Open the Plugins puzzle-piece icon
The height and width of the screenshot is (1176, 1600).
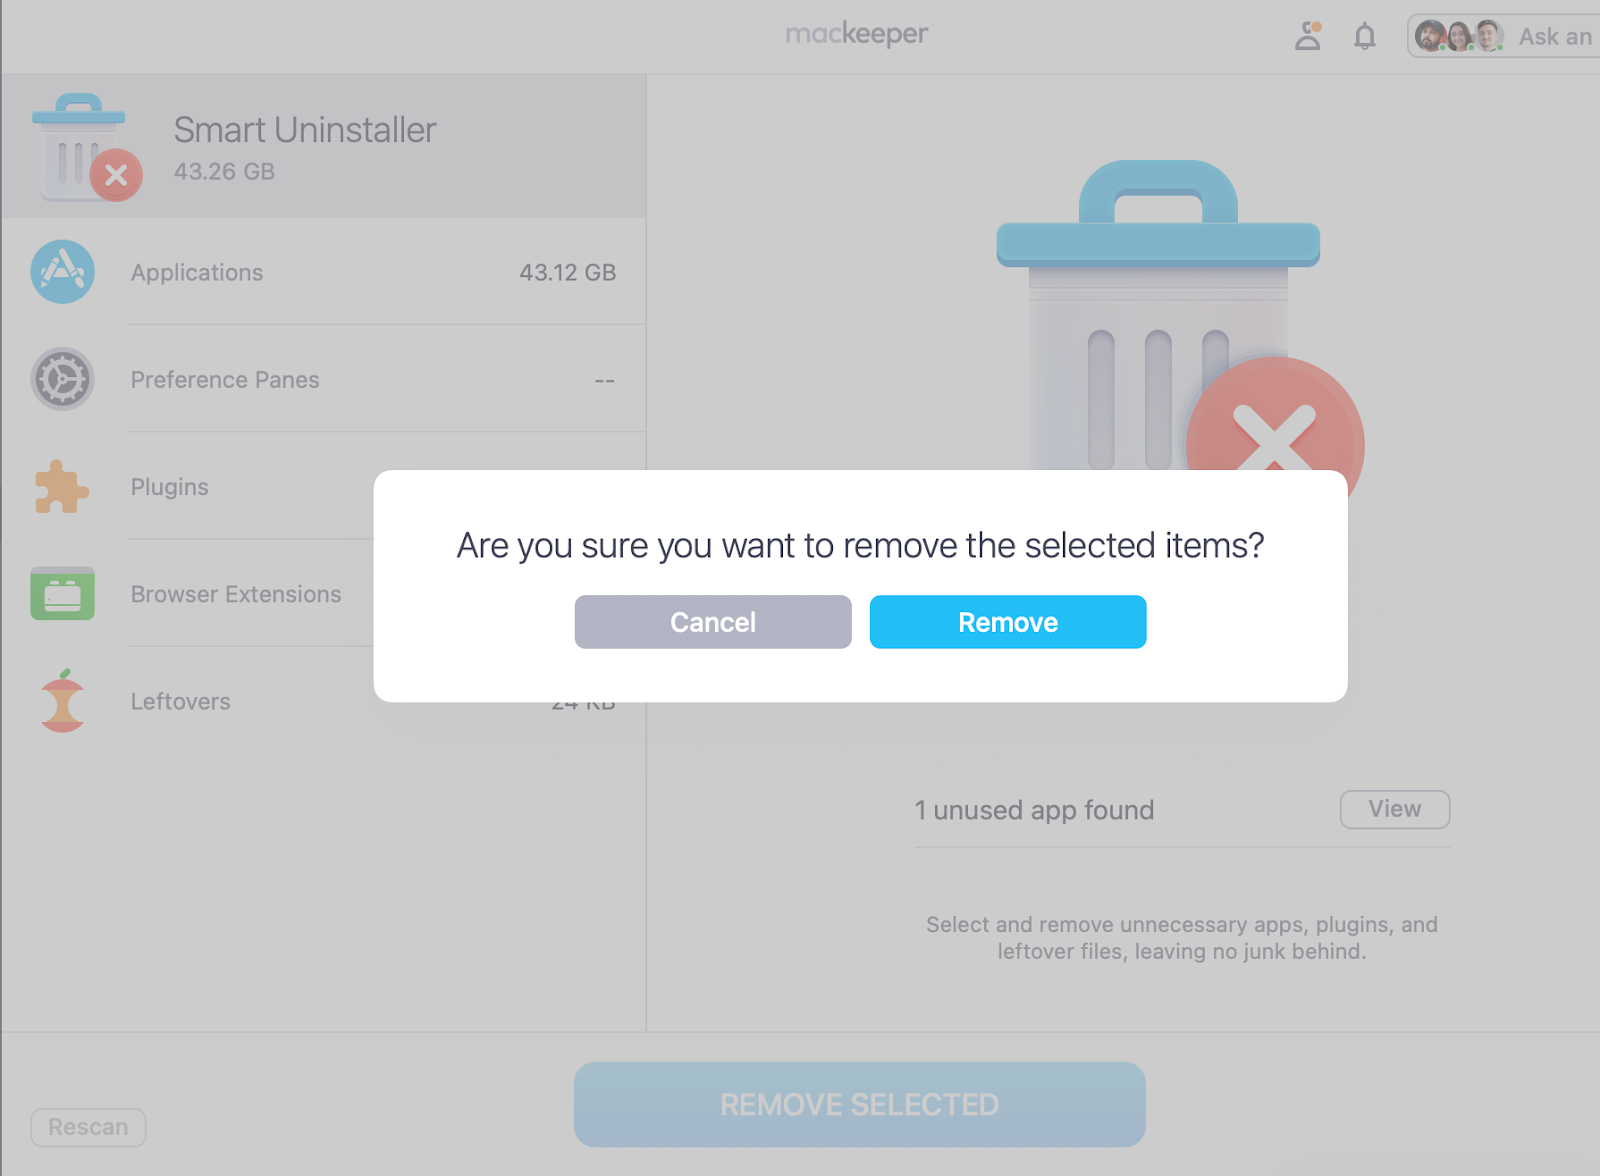[62, 487]
